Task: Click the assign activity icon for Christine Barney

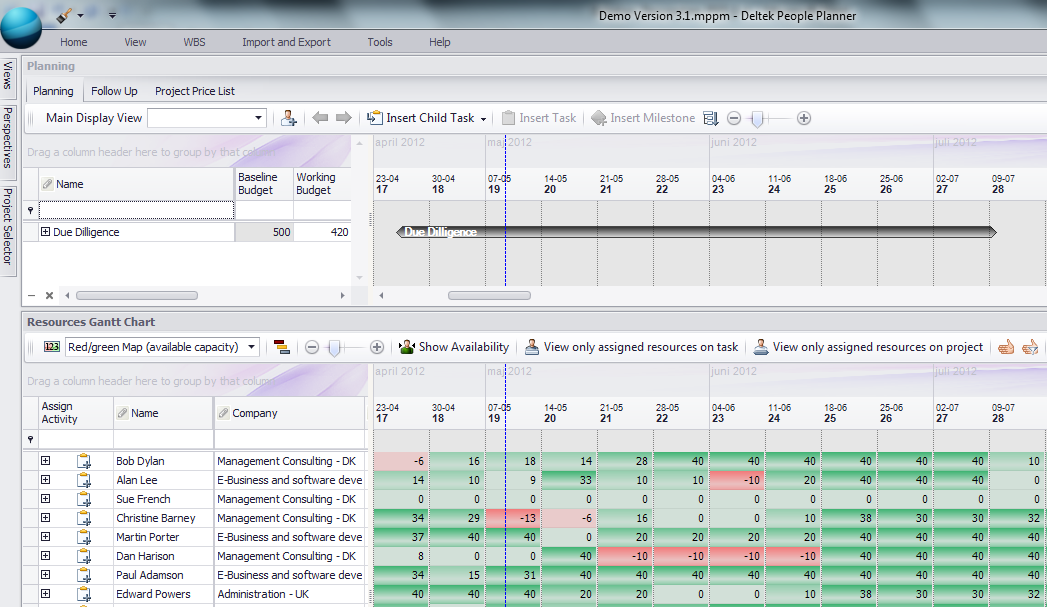Action: [84, 518]
